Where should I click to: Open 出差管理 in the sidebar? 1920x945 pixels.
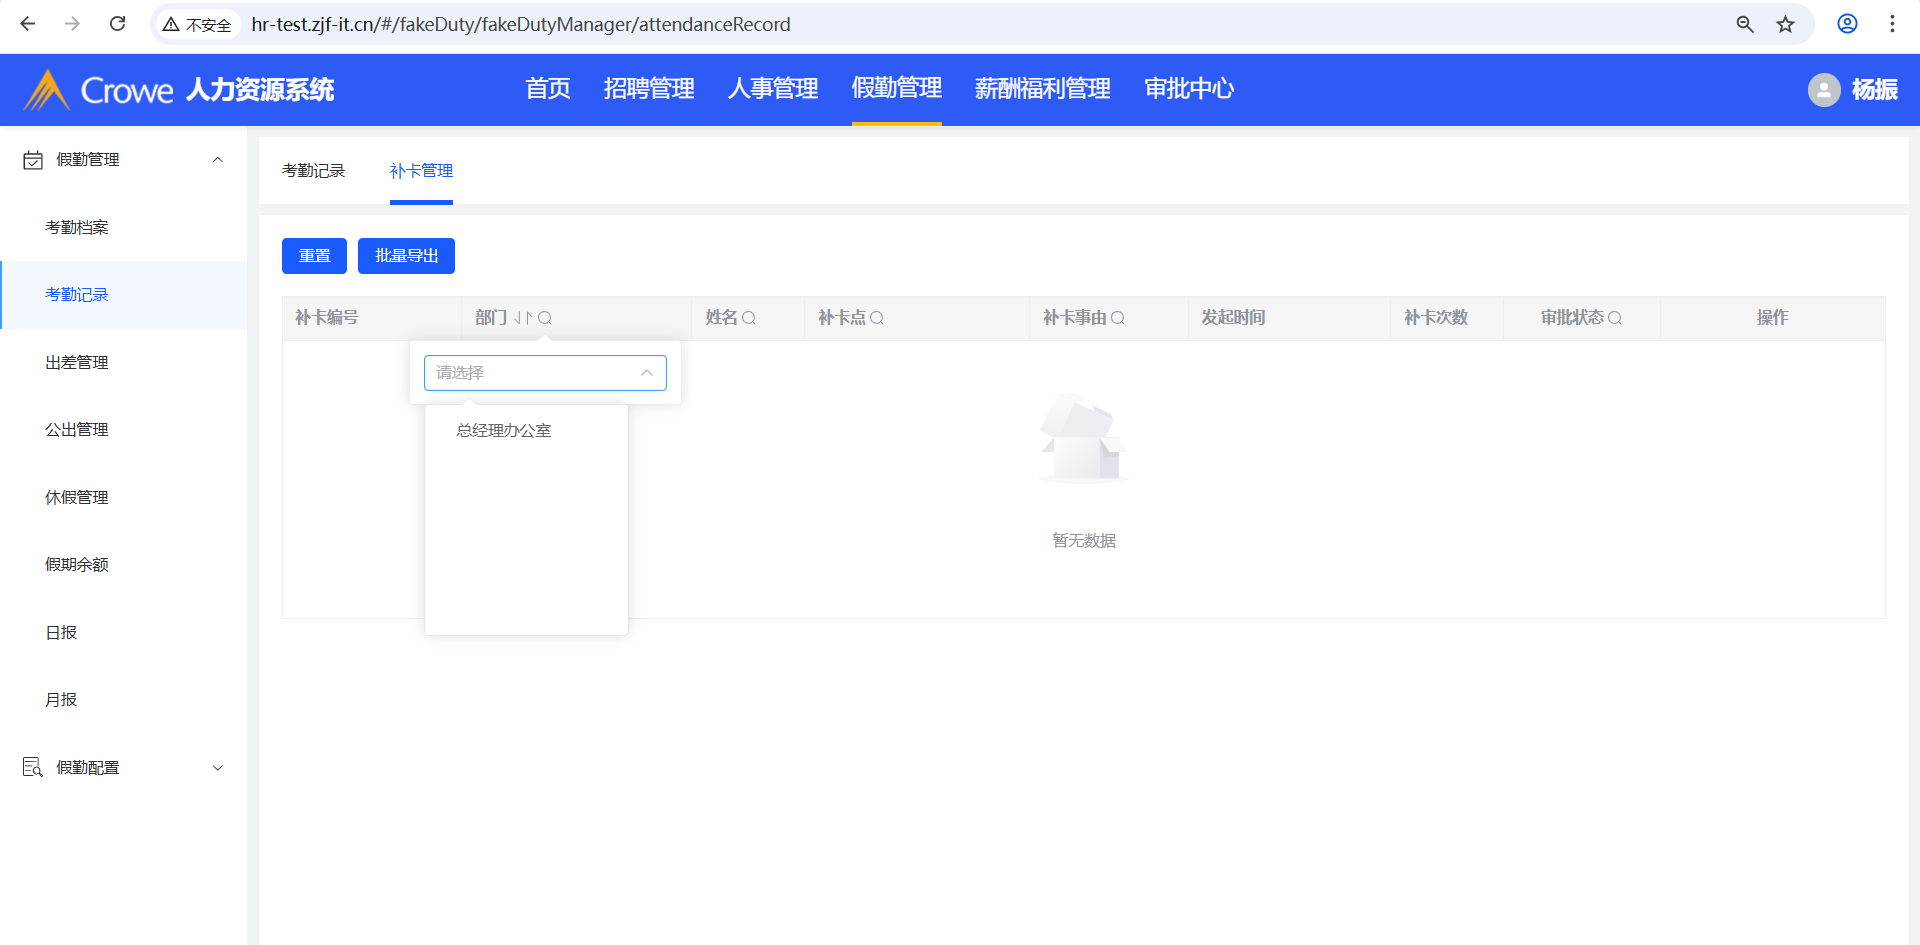77,363
